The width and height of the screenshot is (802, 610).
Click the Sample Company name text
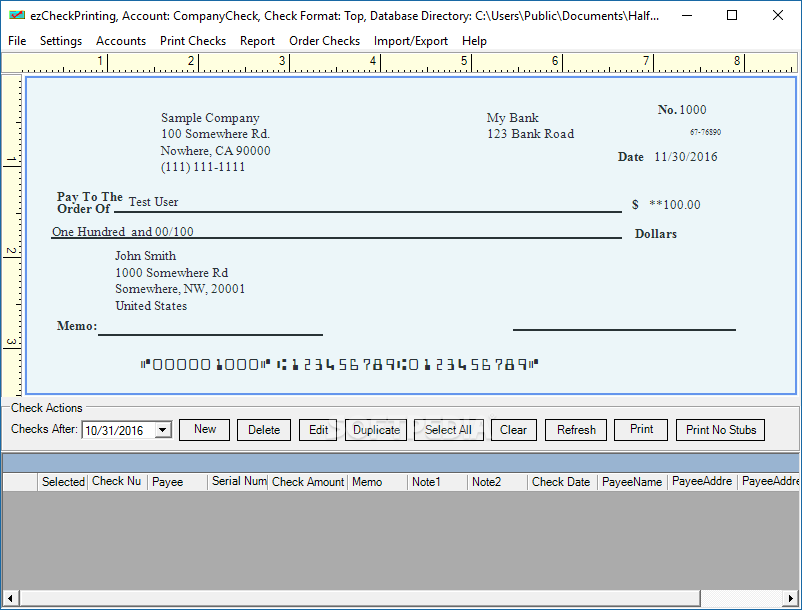[210, 118]
